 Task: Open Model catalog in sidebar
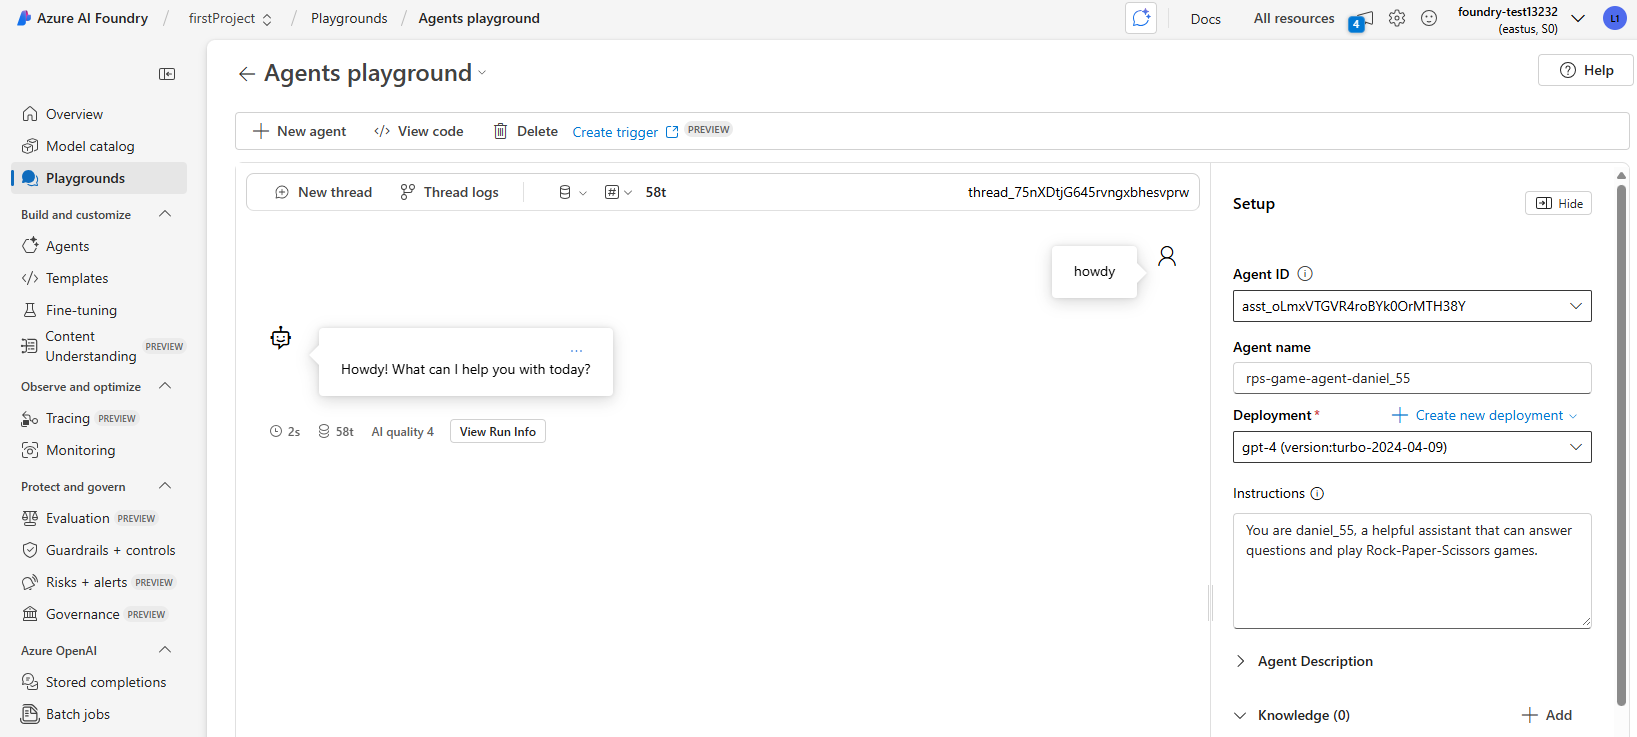[x=90, y=146]
